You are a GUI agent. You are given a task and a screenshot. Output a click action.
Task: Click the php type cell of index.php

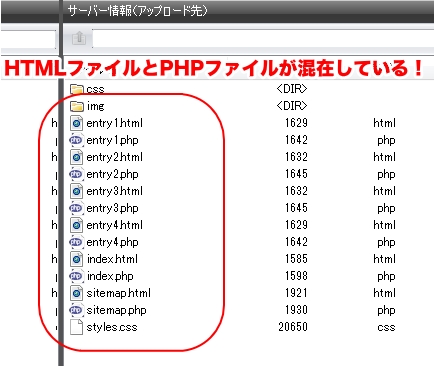click(x=386, y=277)
